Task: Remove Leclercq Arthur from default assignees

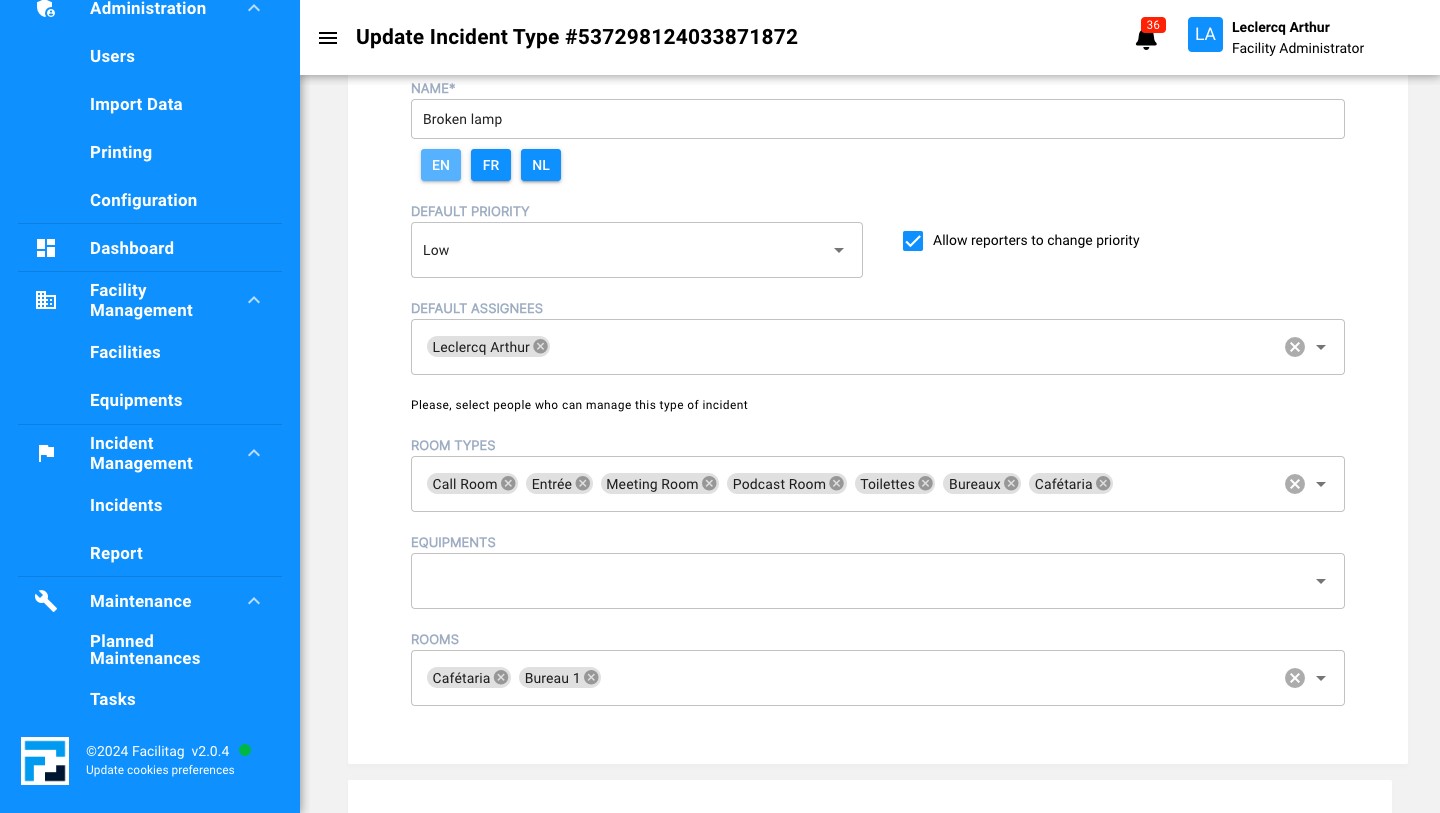Action: click(x=540, y=346)
